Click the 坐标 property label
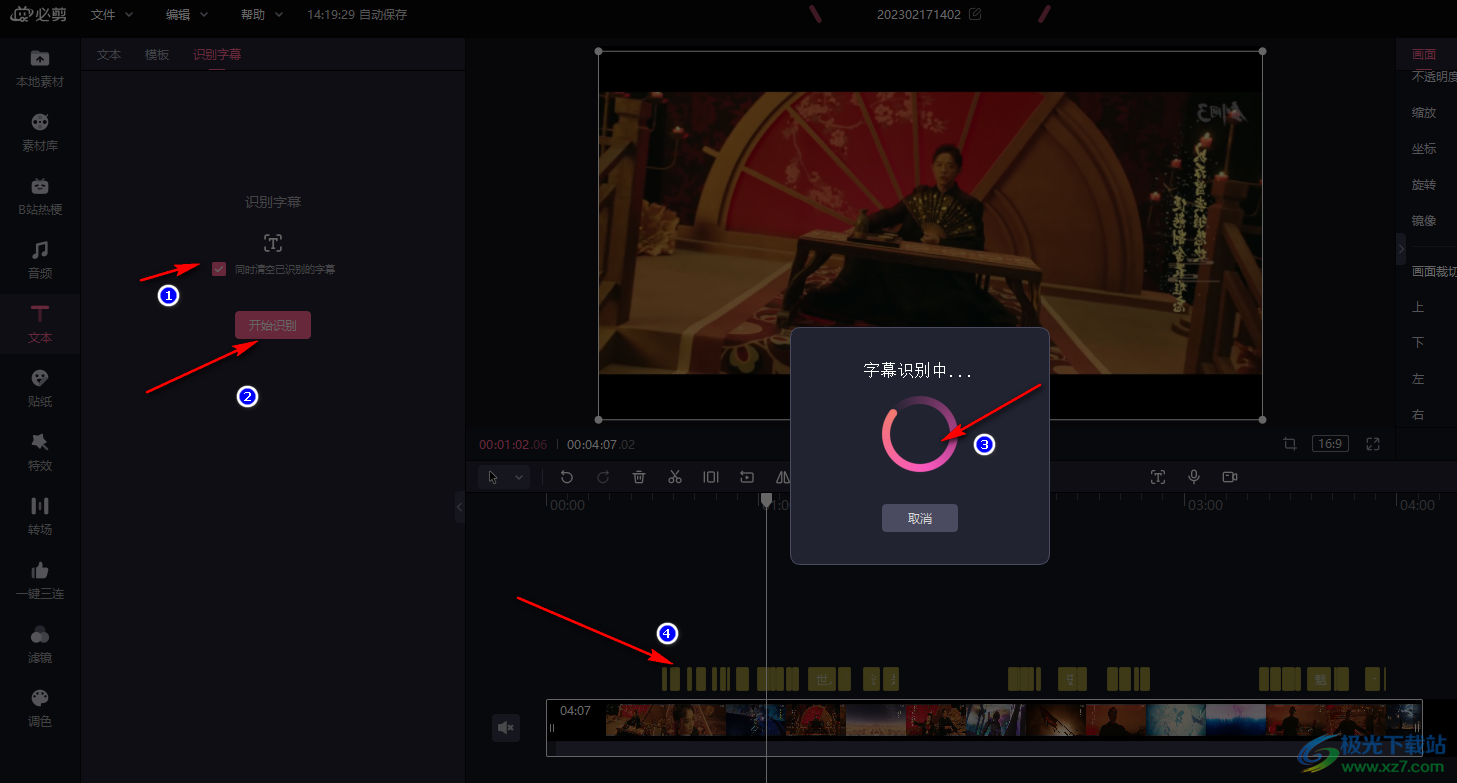The image size is (1457, 783). point(1424,149)
